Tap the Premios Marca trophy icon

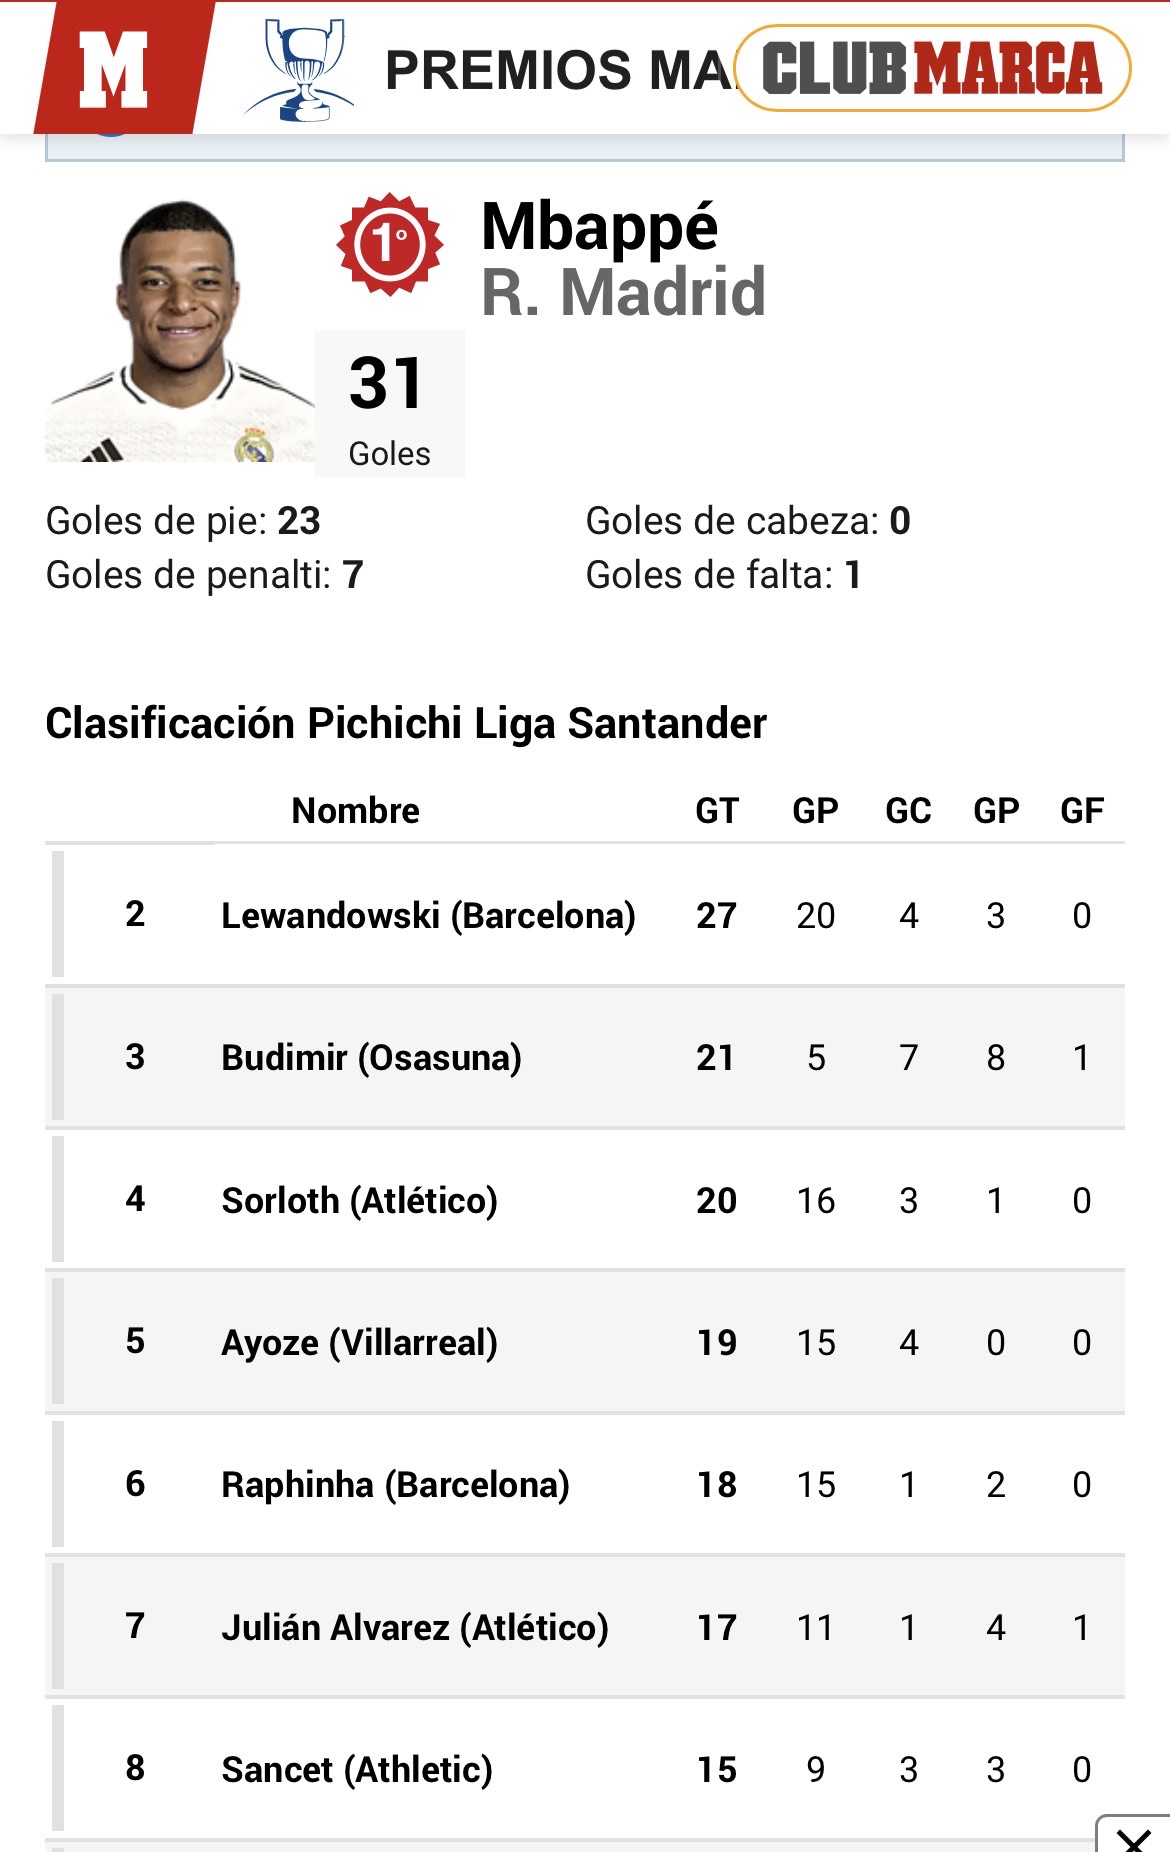click(301, 70)
